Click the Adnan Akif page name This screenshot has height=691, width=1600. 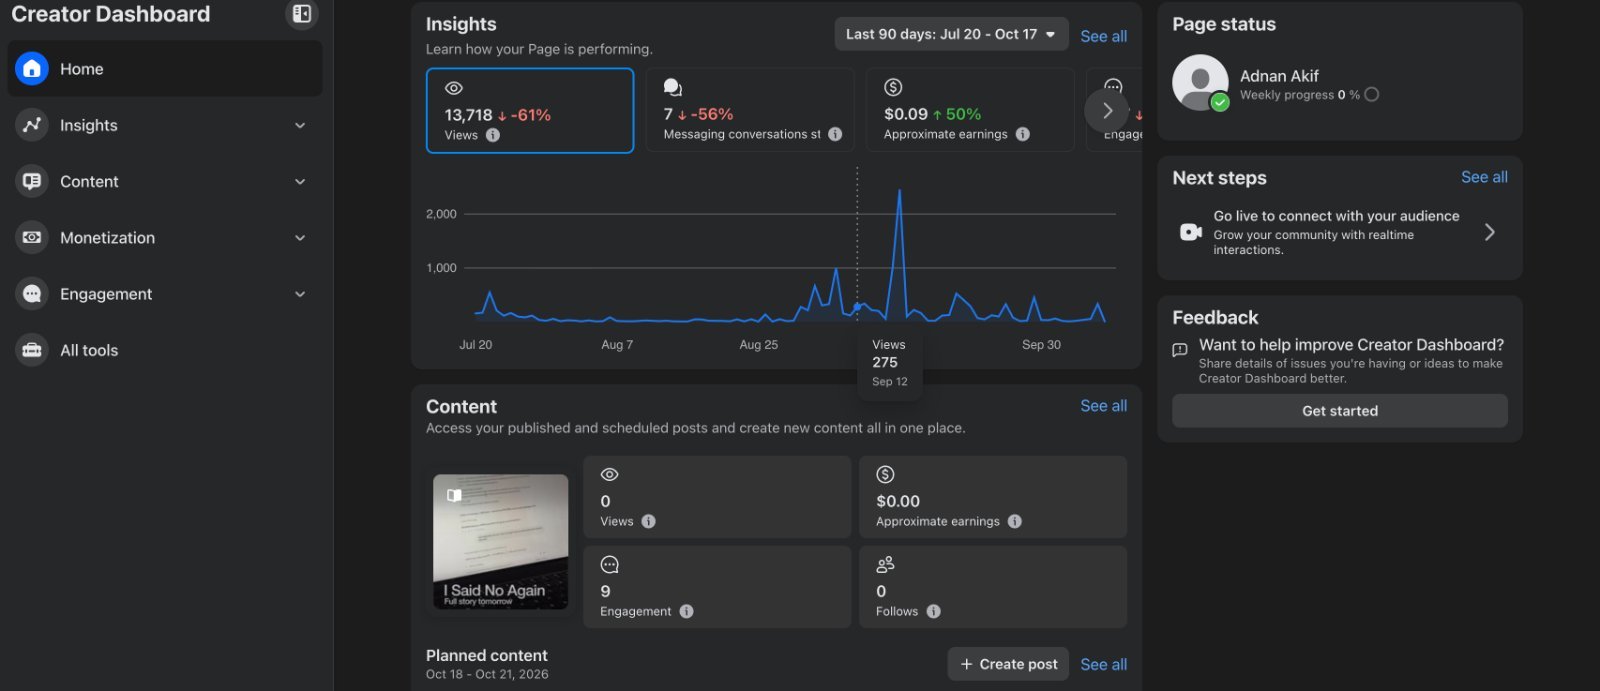click(1279, 76)
